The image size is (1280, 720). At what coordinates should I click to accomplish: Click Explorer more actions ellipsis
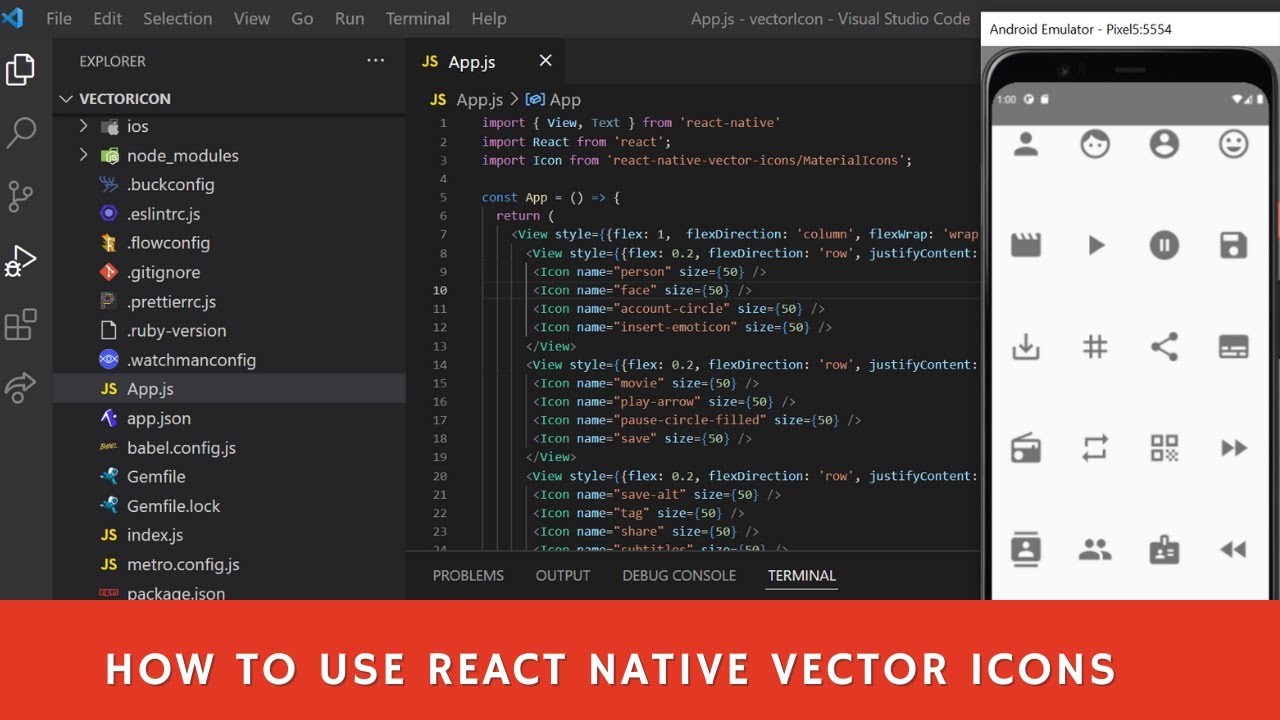(x=375, y=61)
